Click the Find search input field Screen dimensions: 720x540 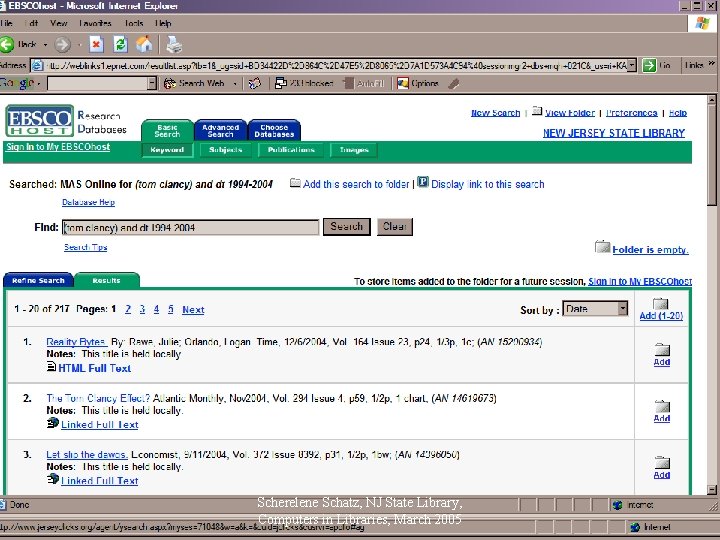pos(191,227)
